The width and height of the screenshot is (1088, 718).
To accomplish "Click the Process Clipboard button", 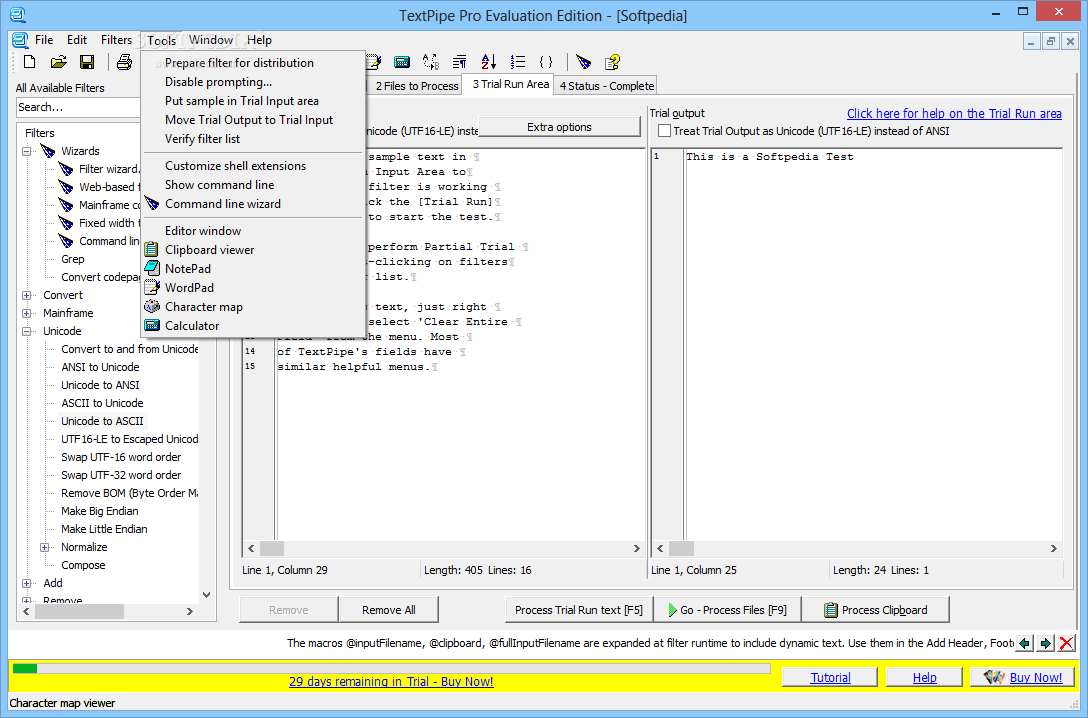I will point(876,610).
